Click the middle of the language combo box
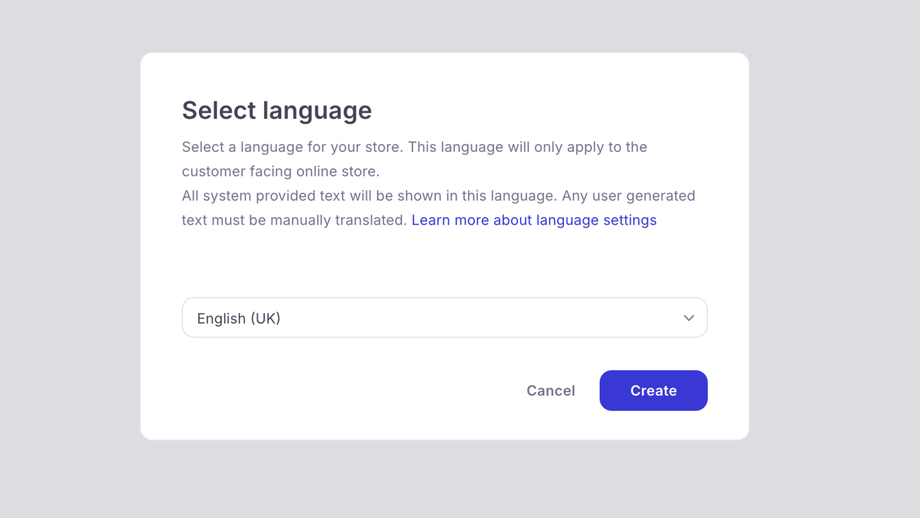Image resolution: width=920 pixels, height=518 pixels. pos(444,318)
